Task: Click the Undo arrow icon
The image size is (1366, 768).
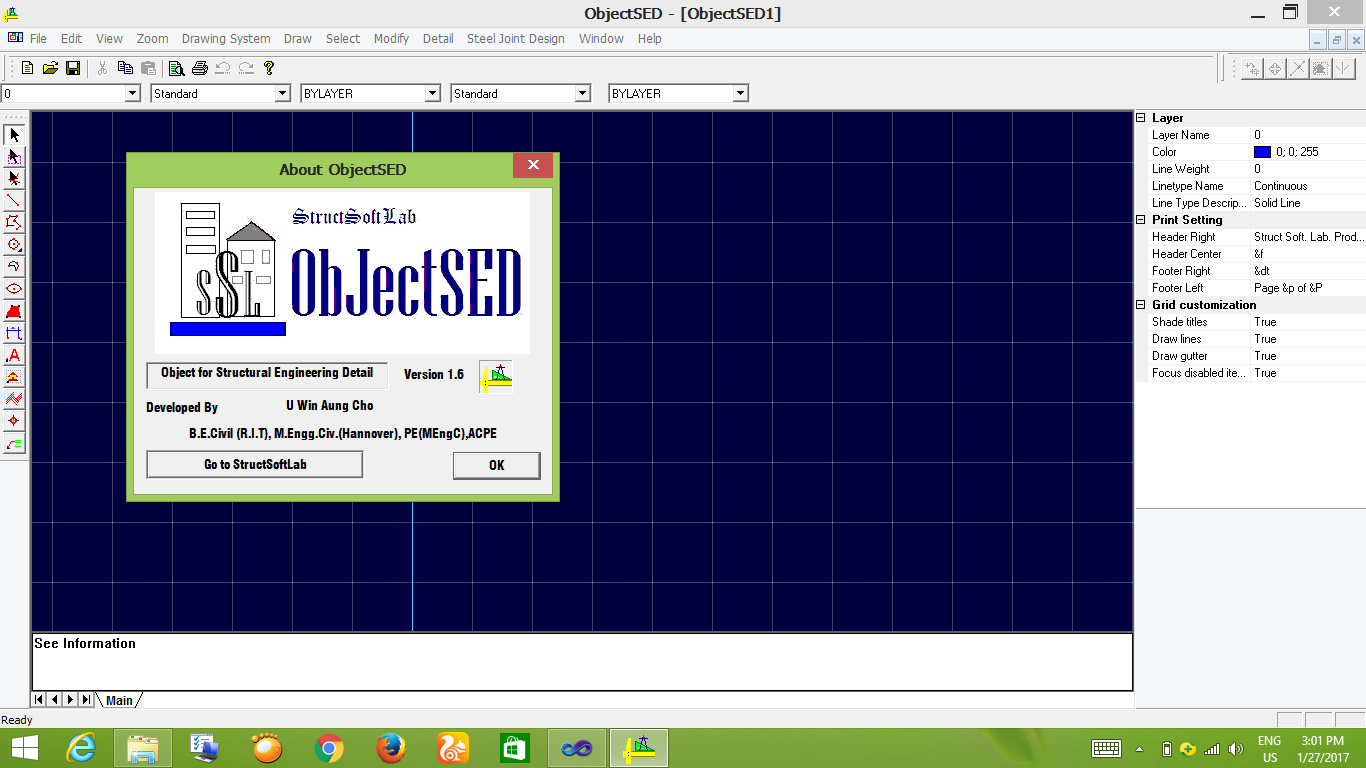Action: (x=222, y=68)
